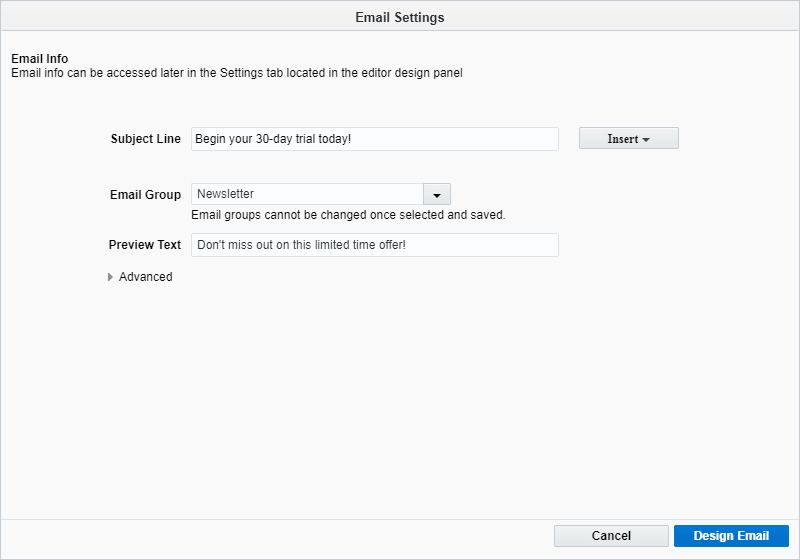Click the Subject Line label
Image resolution: width=800 pixels, height=560 pixels.
(145, 139)
